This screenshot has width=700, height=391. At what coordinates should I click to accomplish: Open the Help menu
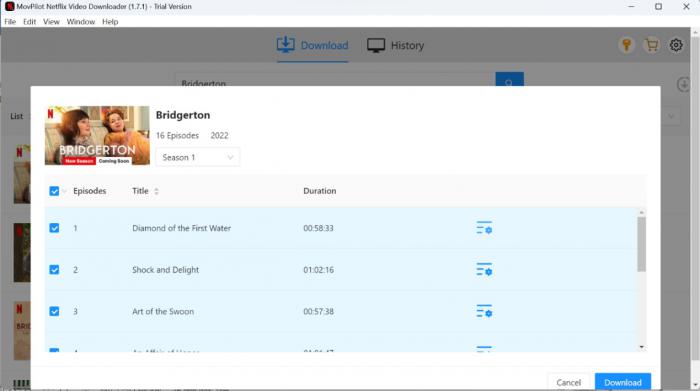click(110, 21)
